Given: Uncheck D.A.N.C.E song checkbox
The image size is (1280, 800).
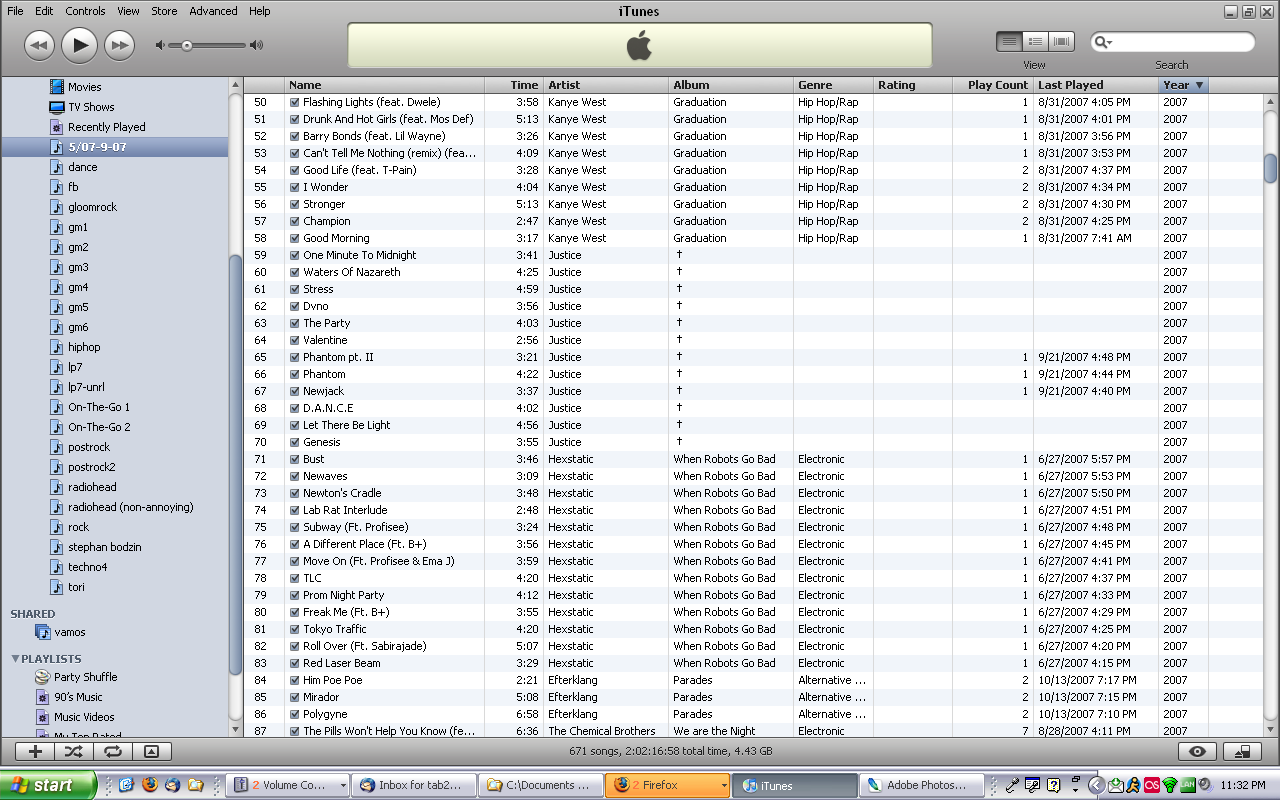Looking at the screenshot, I should [295, 408].
